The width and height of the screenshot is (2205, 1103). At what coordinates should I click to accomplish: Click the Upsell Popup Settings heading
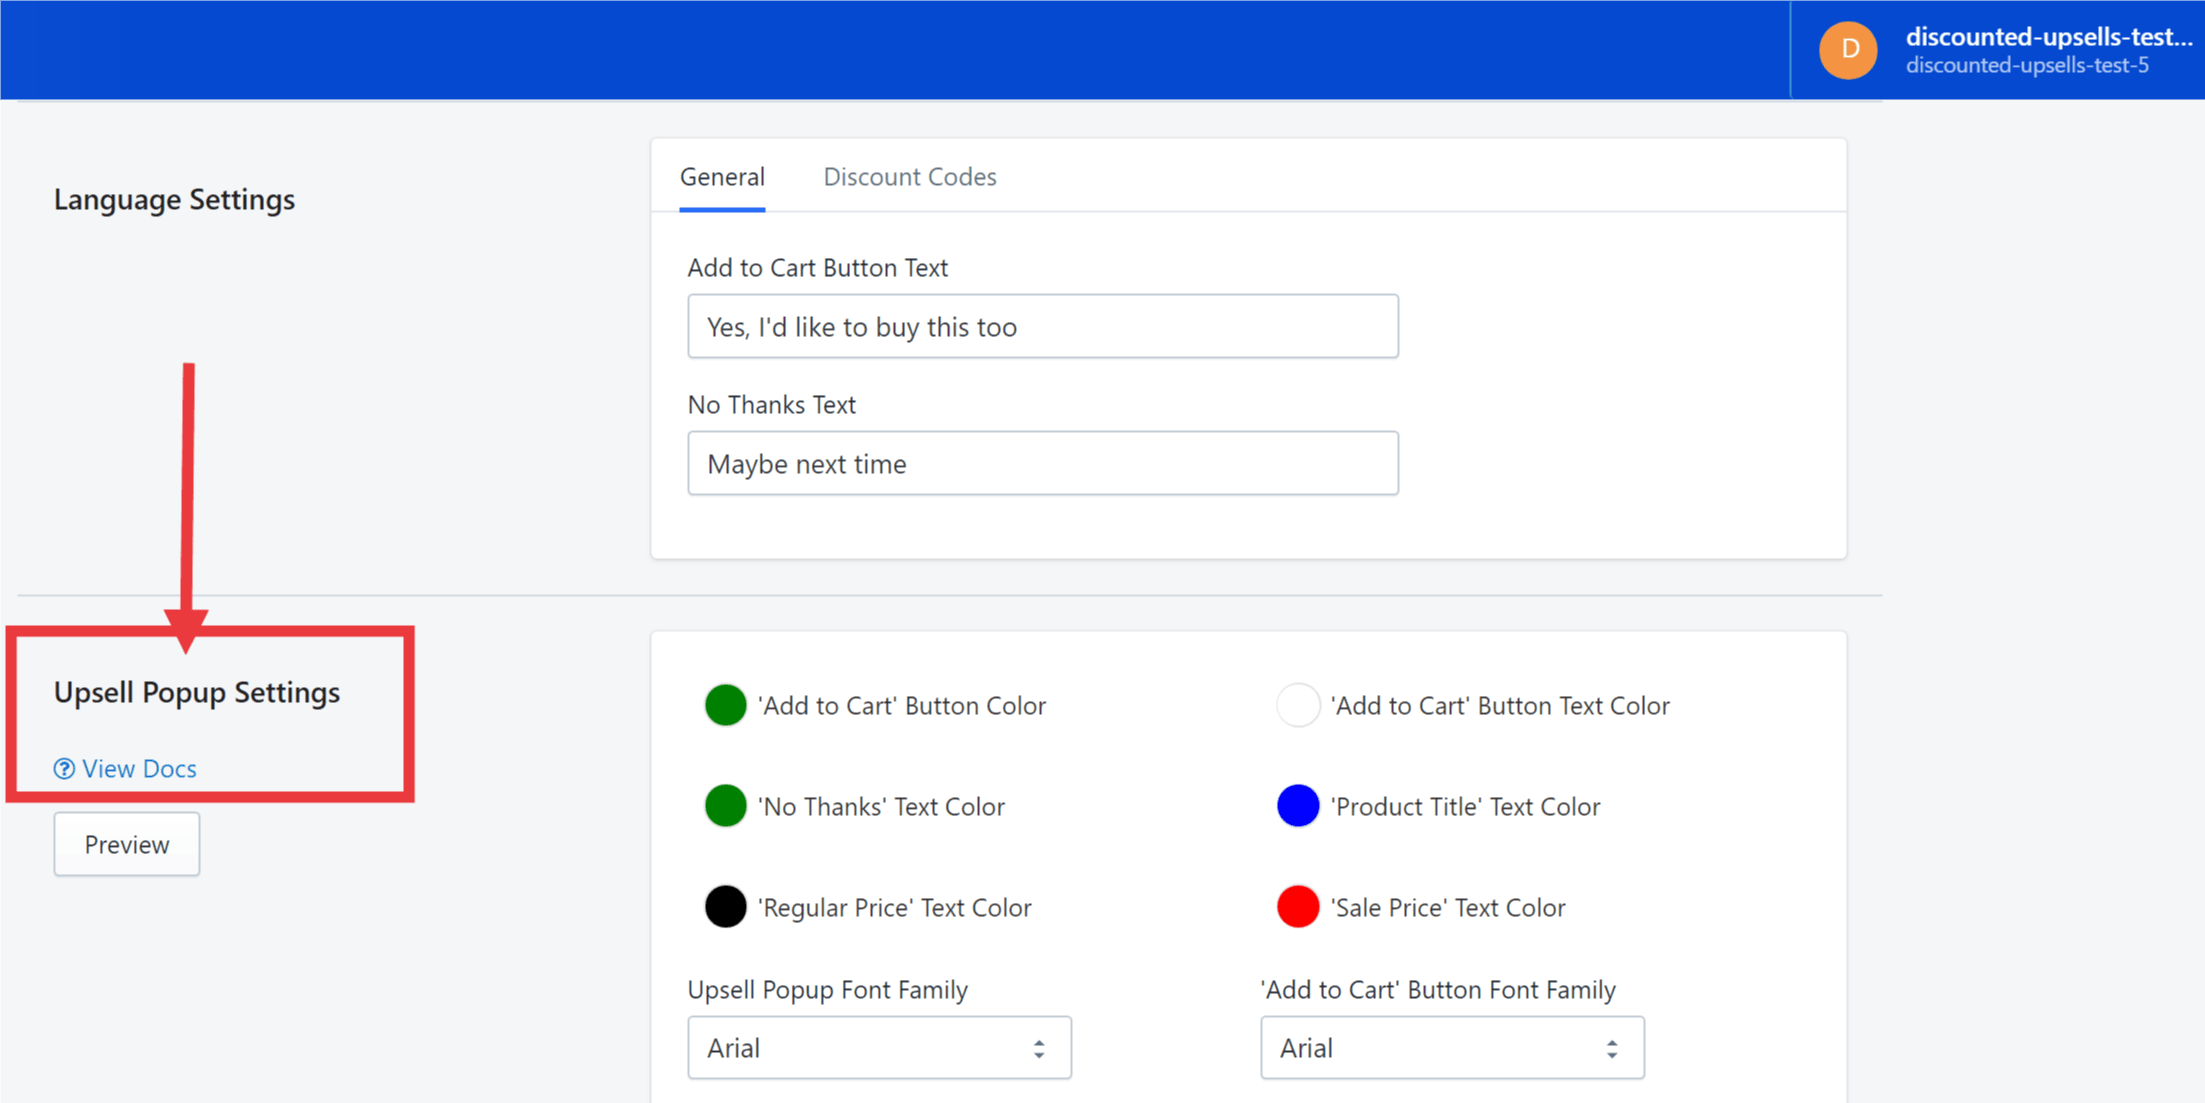[x=197, y=692]
